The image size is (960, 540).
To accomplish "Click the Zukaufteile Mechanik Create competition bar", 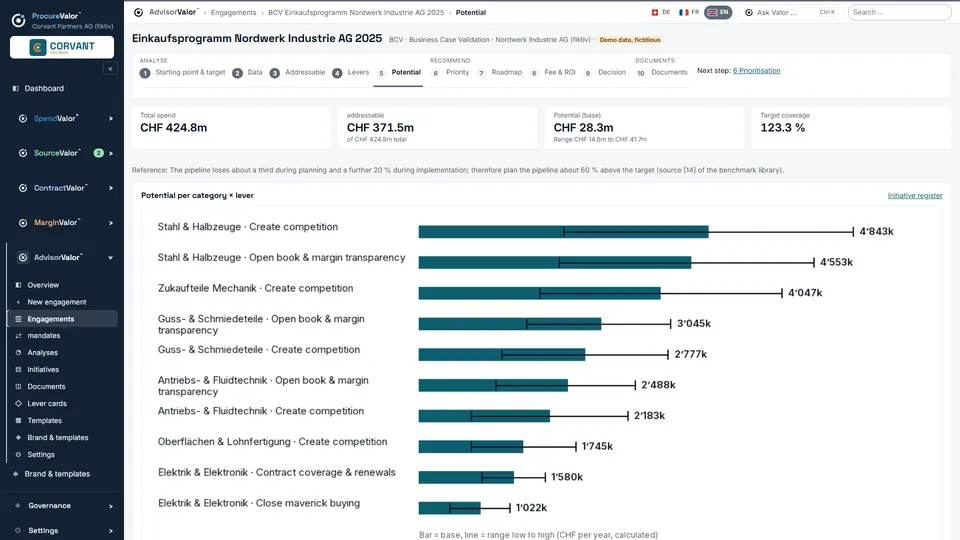I will point(539,293).
